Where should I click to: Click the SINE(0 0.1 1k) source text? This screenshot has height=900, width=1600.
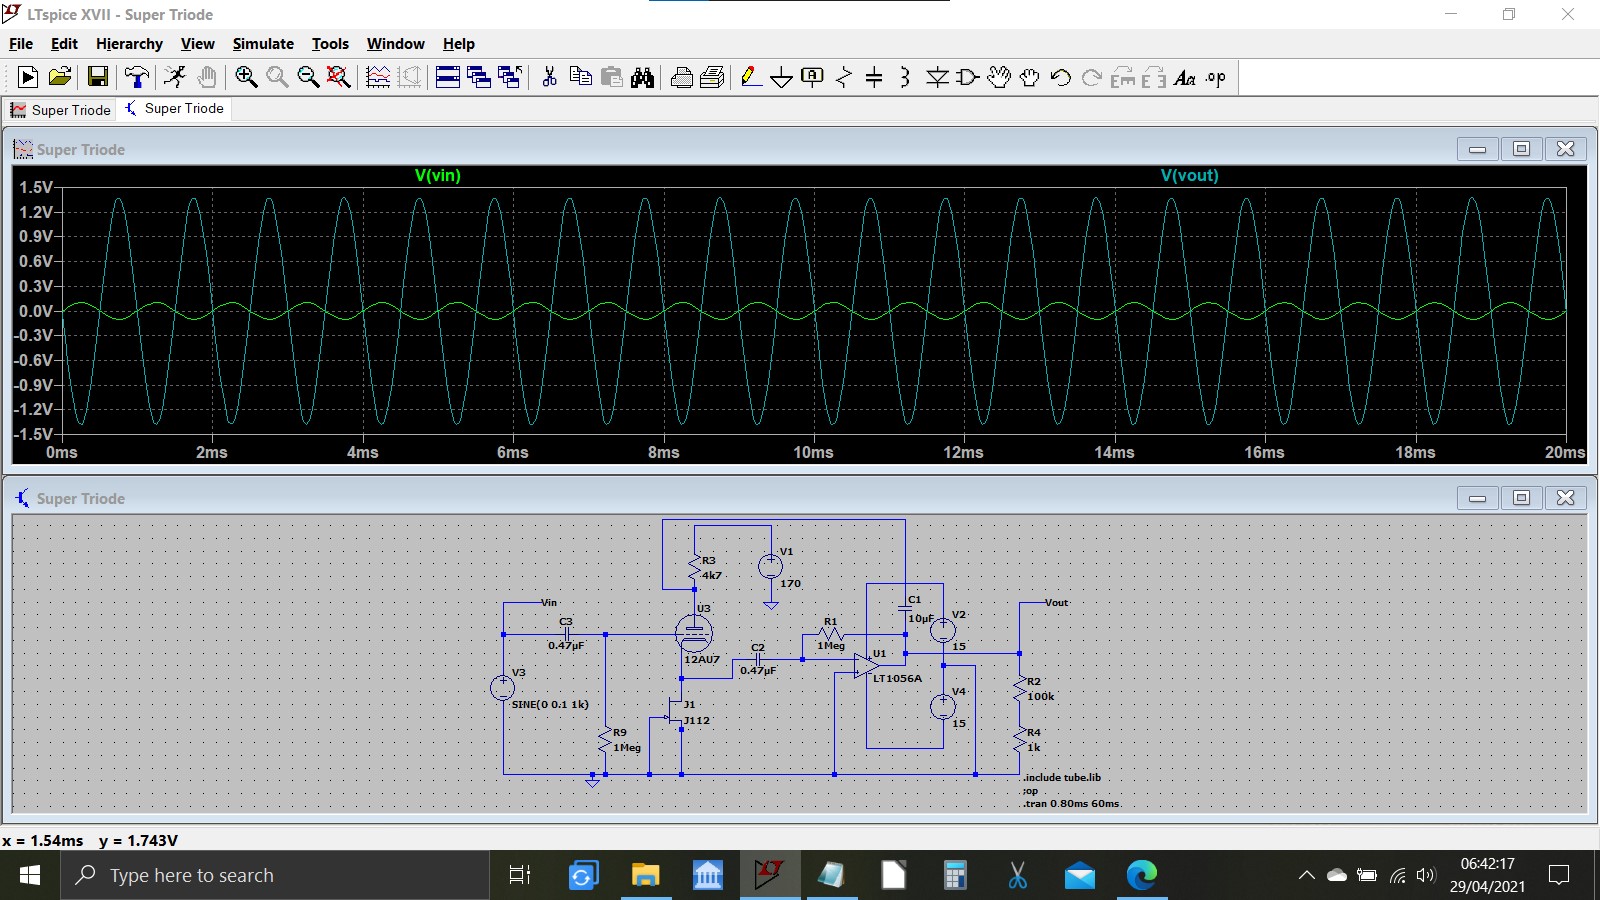click(x=550, y=704)
